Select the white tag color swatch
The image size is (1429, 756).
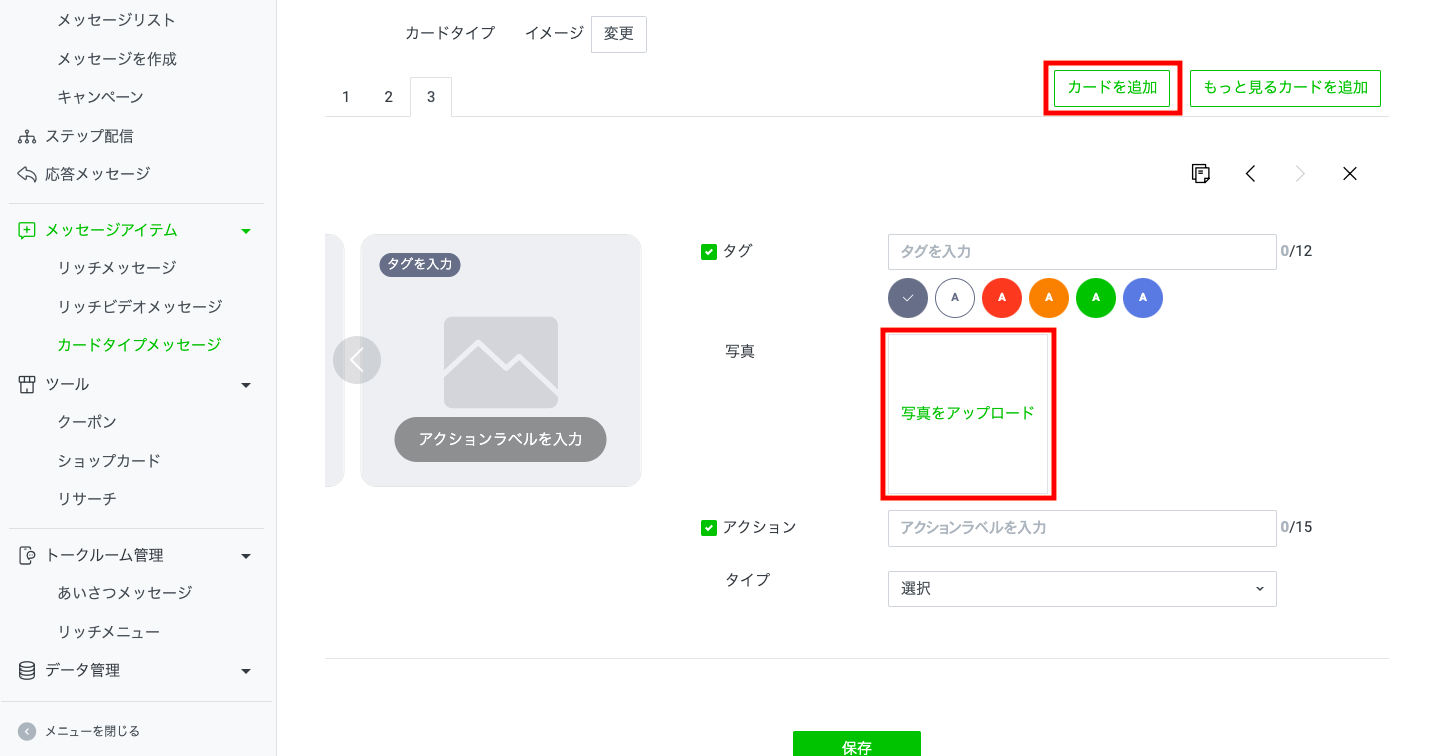pyautogui.click(x=955, y=298)
